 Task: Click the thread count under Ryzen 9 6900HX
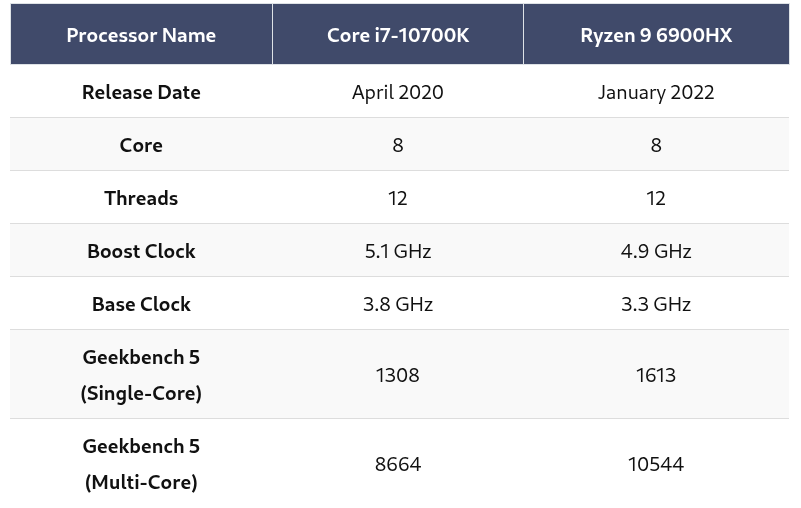(656, 198)
